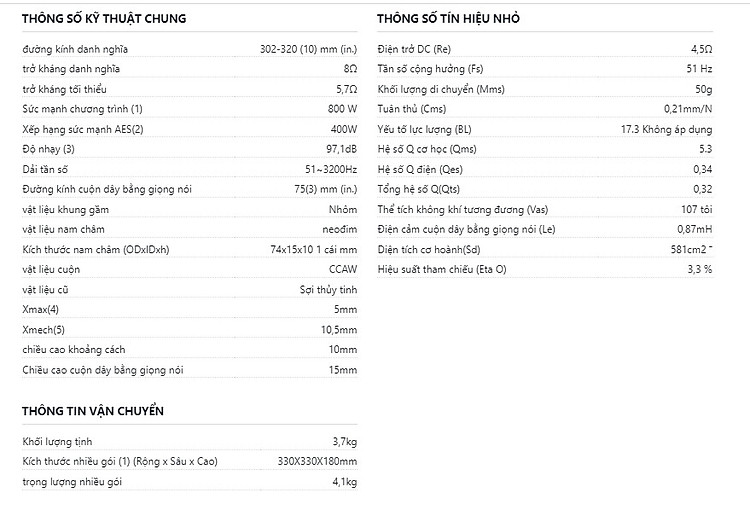Select the 330X330X180mm package dimensions value
The image size is (750, 520).
(x=316, y=461)
